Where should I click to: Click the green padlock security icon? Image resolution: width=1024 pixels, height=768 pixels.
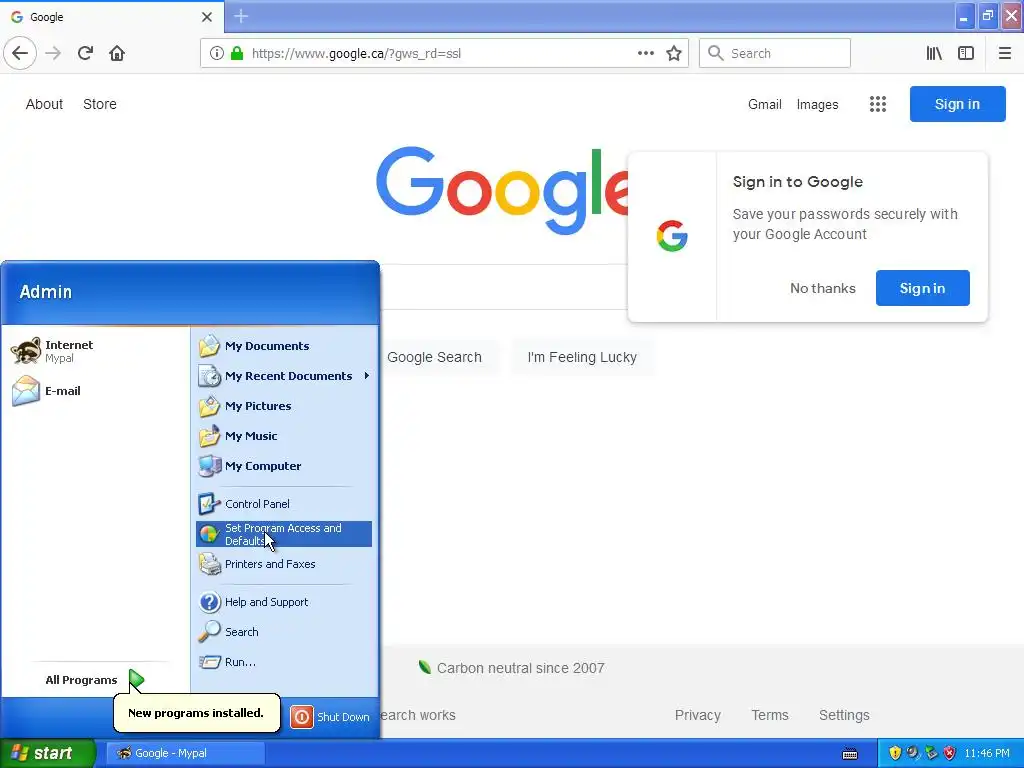coord(237,53)
